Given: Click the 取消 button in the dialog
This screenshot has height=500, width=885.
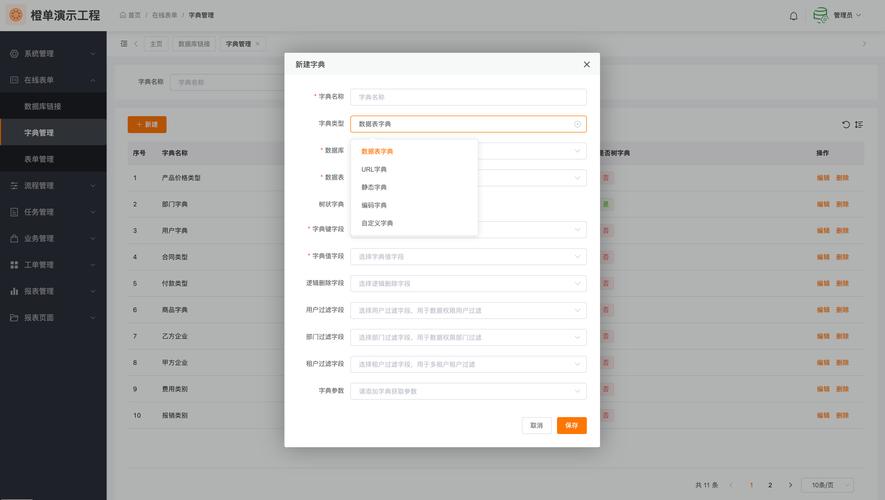Looking at the screenshot, I should tap(536, 426).
